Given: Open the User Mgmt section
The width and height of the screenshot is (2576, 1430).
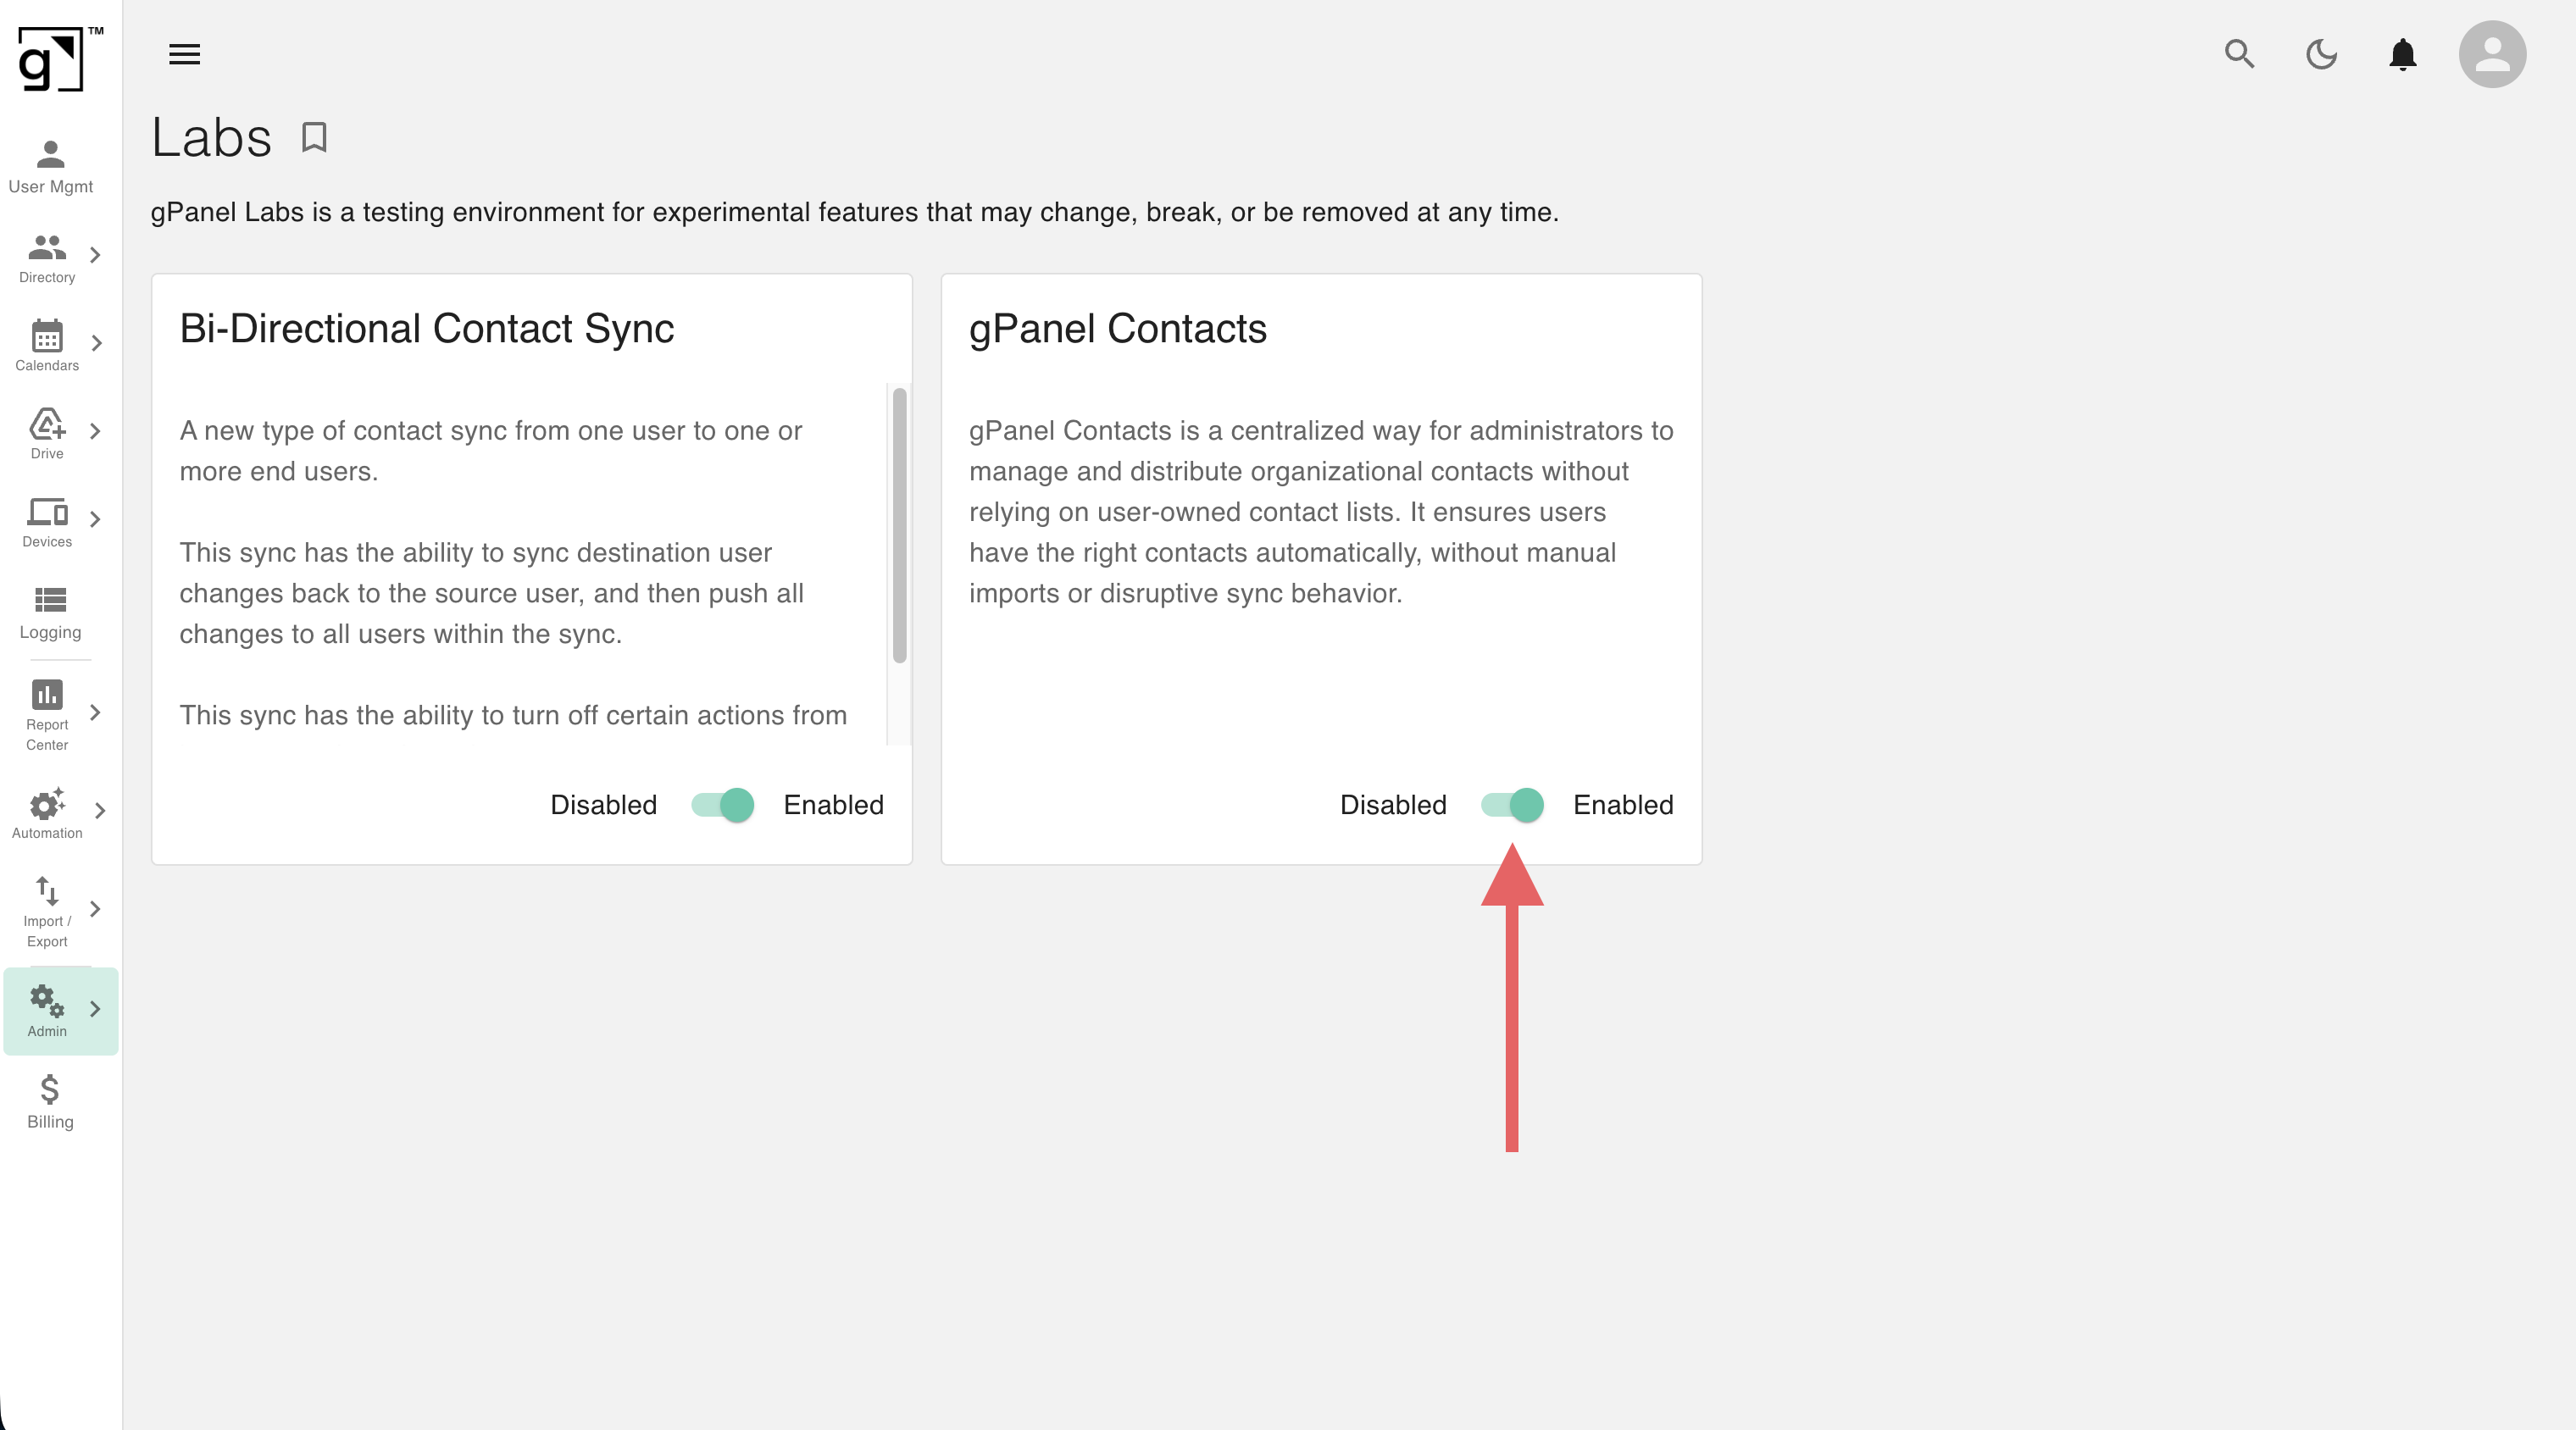Looking at the screenshot, I should click(49, 165).
